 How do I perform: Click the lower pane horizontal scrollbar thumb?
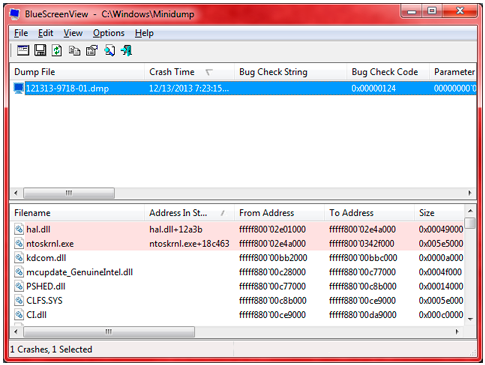pos(109,332)
